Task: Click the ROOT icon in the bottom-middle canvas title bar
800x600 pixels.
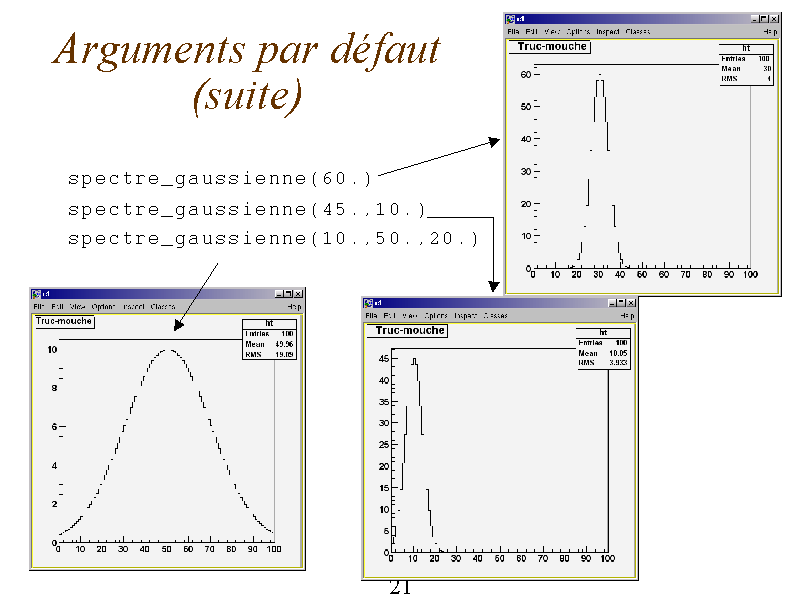Action: [x=369, y=303]
